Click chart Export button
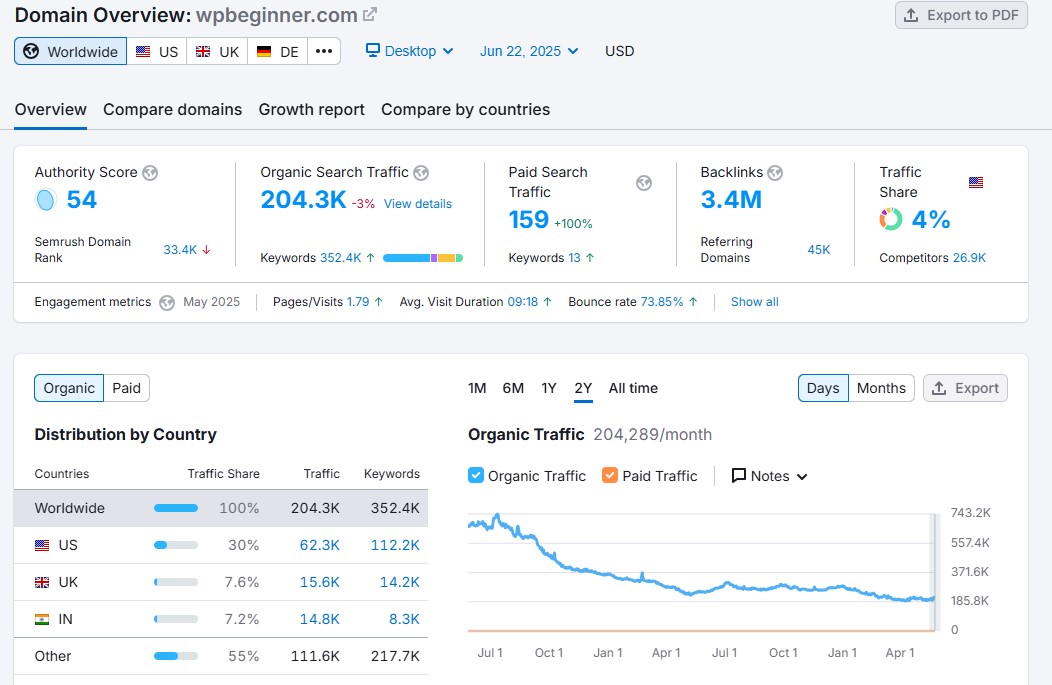 (965, 388)
